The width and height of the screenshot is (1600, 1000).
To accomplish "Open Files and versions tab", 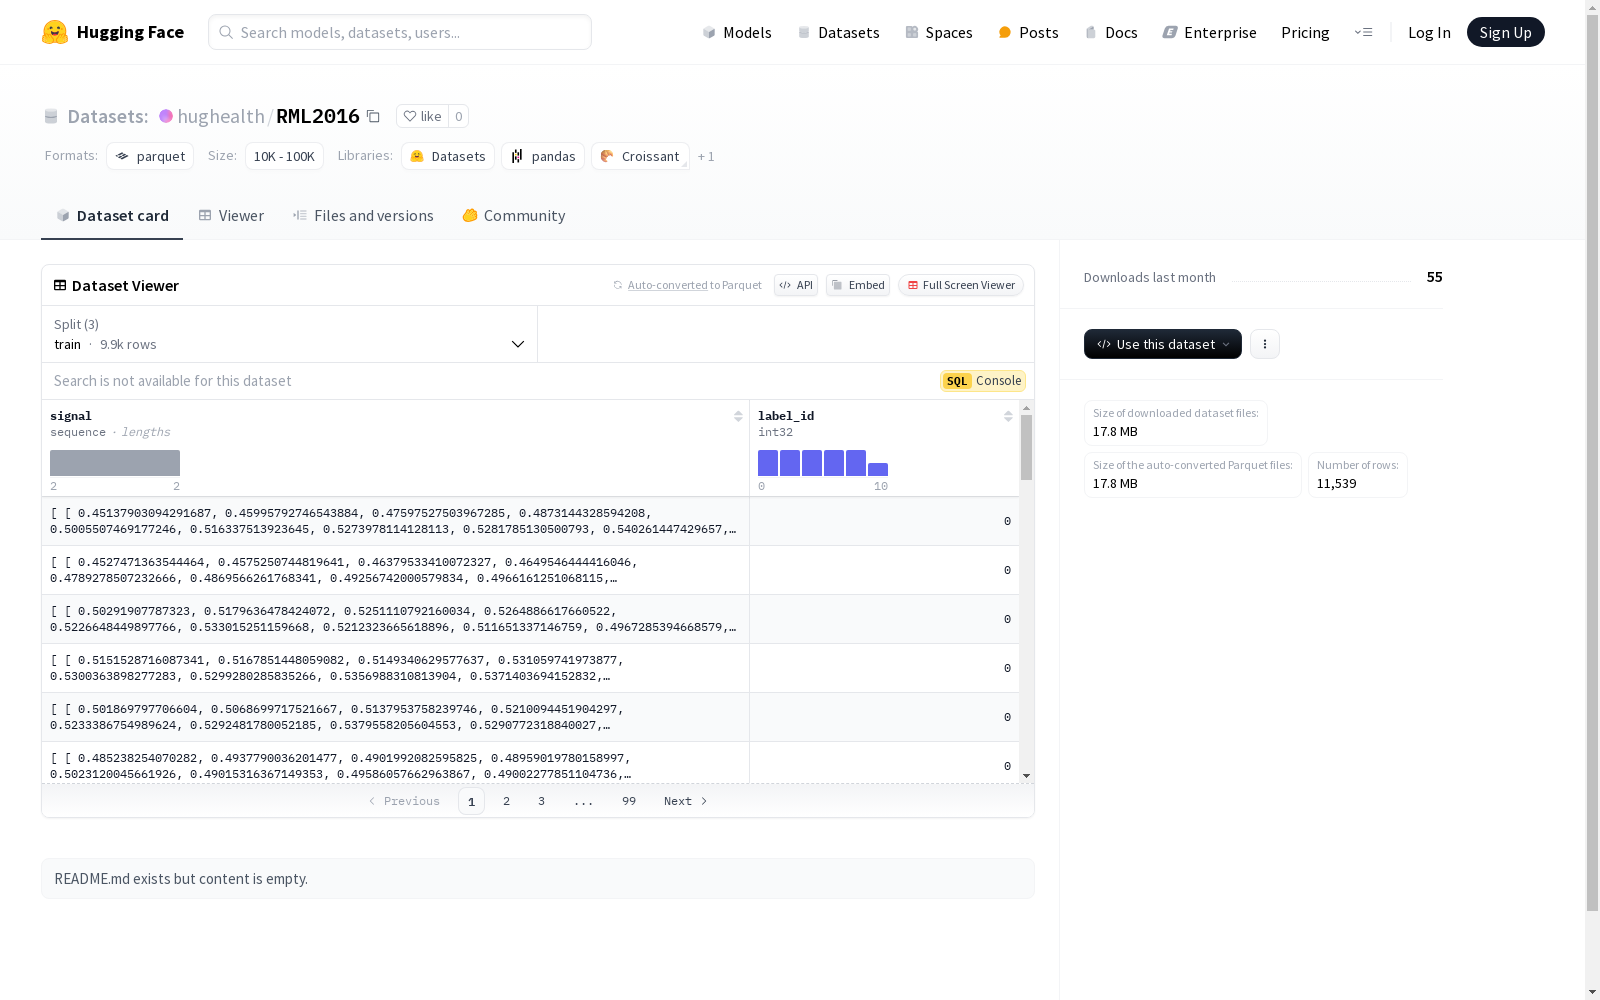I will click(x=363, y=215).
